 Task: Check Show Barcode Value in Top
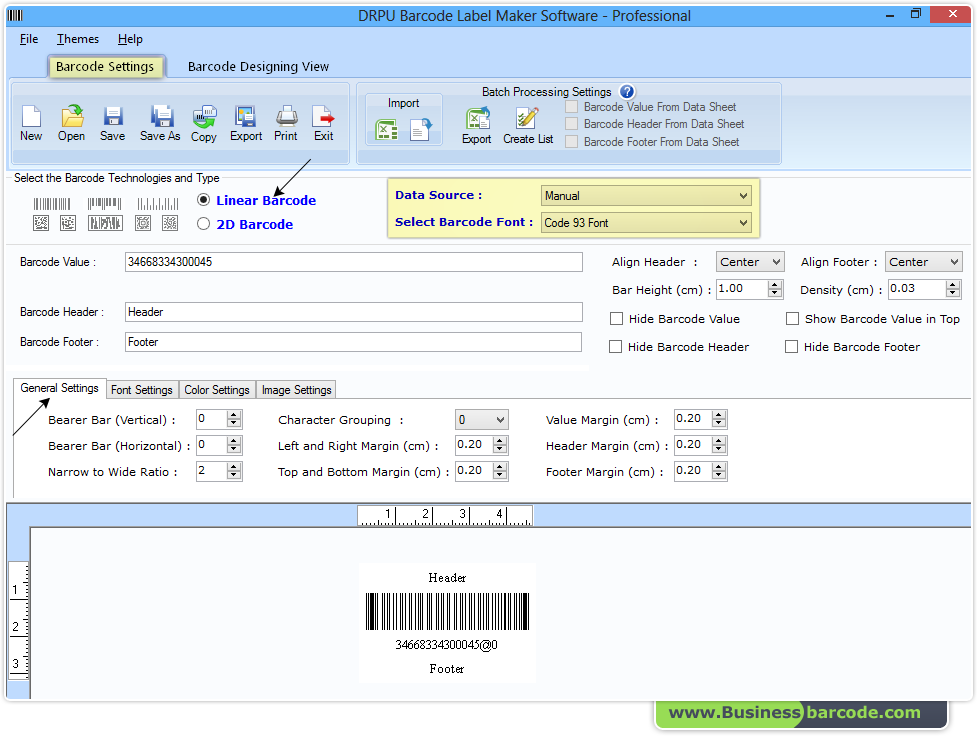(792, 319)
